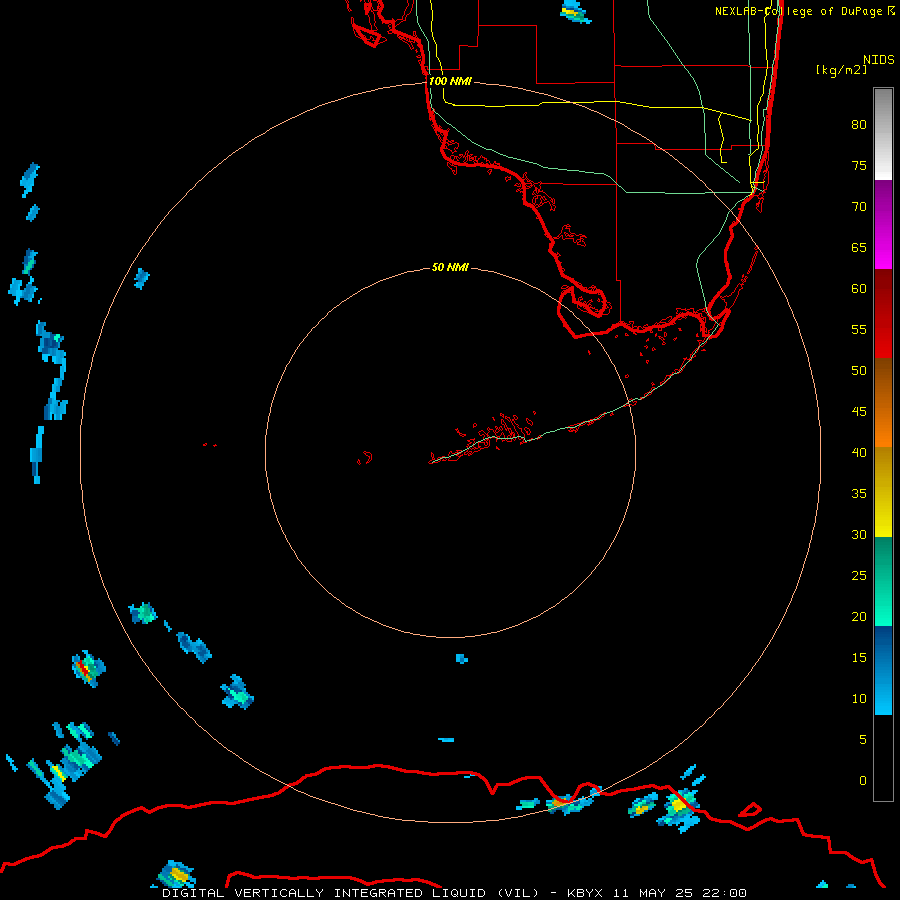Screen dimensions: 900x900
Task: Click the 65 value on the VIL scale
Action: pos(859,248)
